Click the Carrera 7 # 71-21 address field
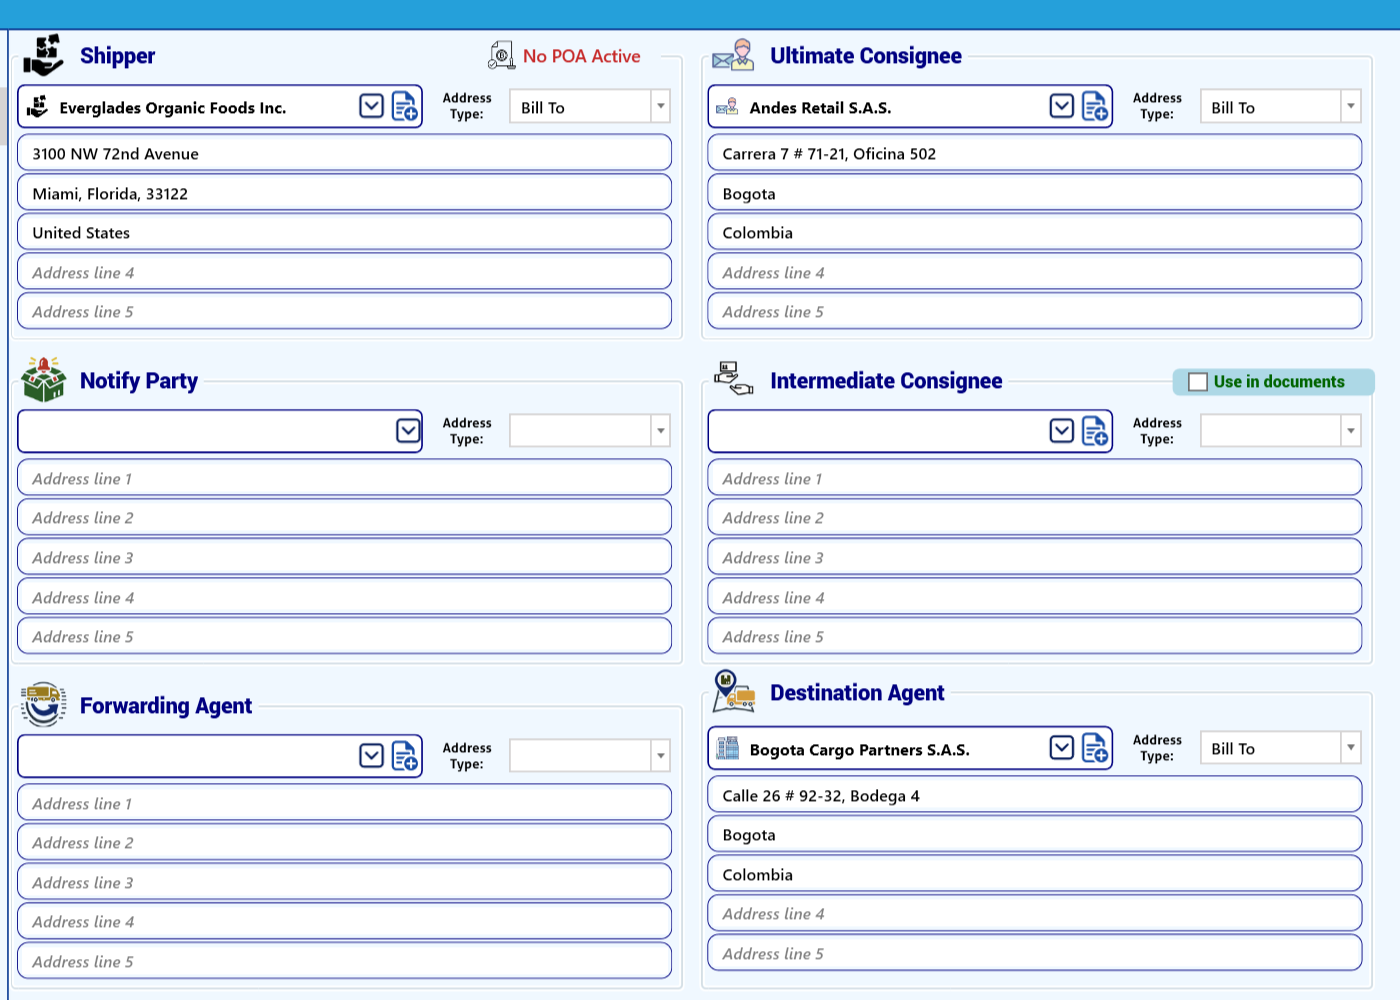The height and width of the screenshot is (1000, 1400). click(x=1035, y=153)
